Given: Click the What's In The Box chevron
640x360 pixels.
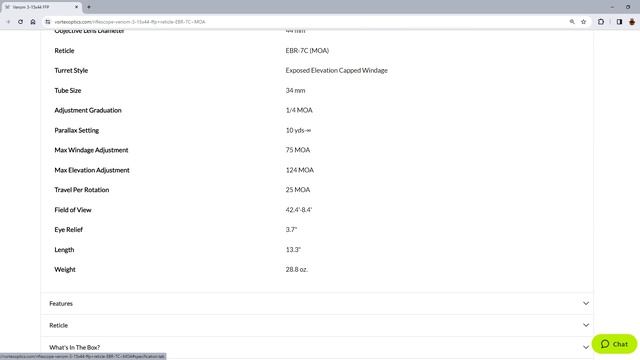Looking at the screenshot, I should coord(586,347).
